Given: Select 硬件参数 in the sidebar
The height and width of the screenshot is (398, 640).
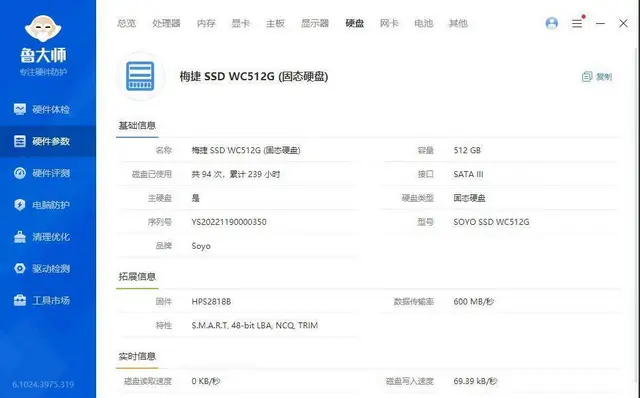Looking at the screenshot, I should [48, 141].
